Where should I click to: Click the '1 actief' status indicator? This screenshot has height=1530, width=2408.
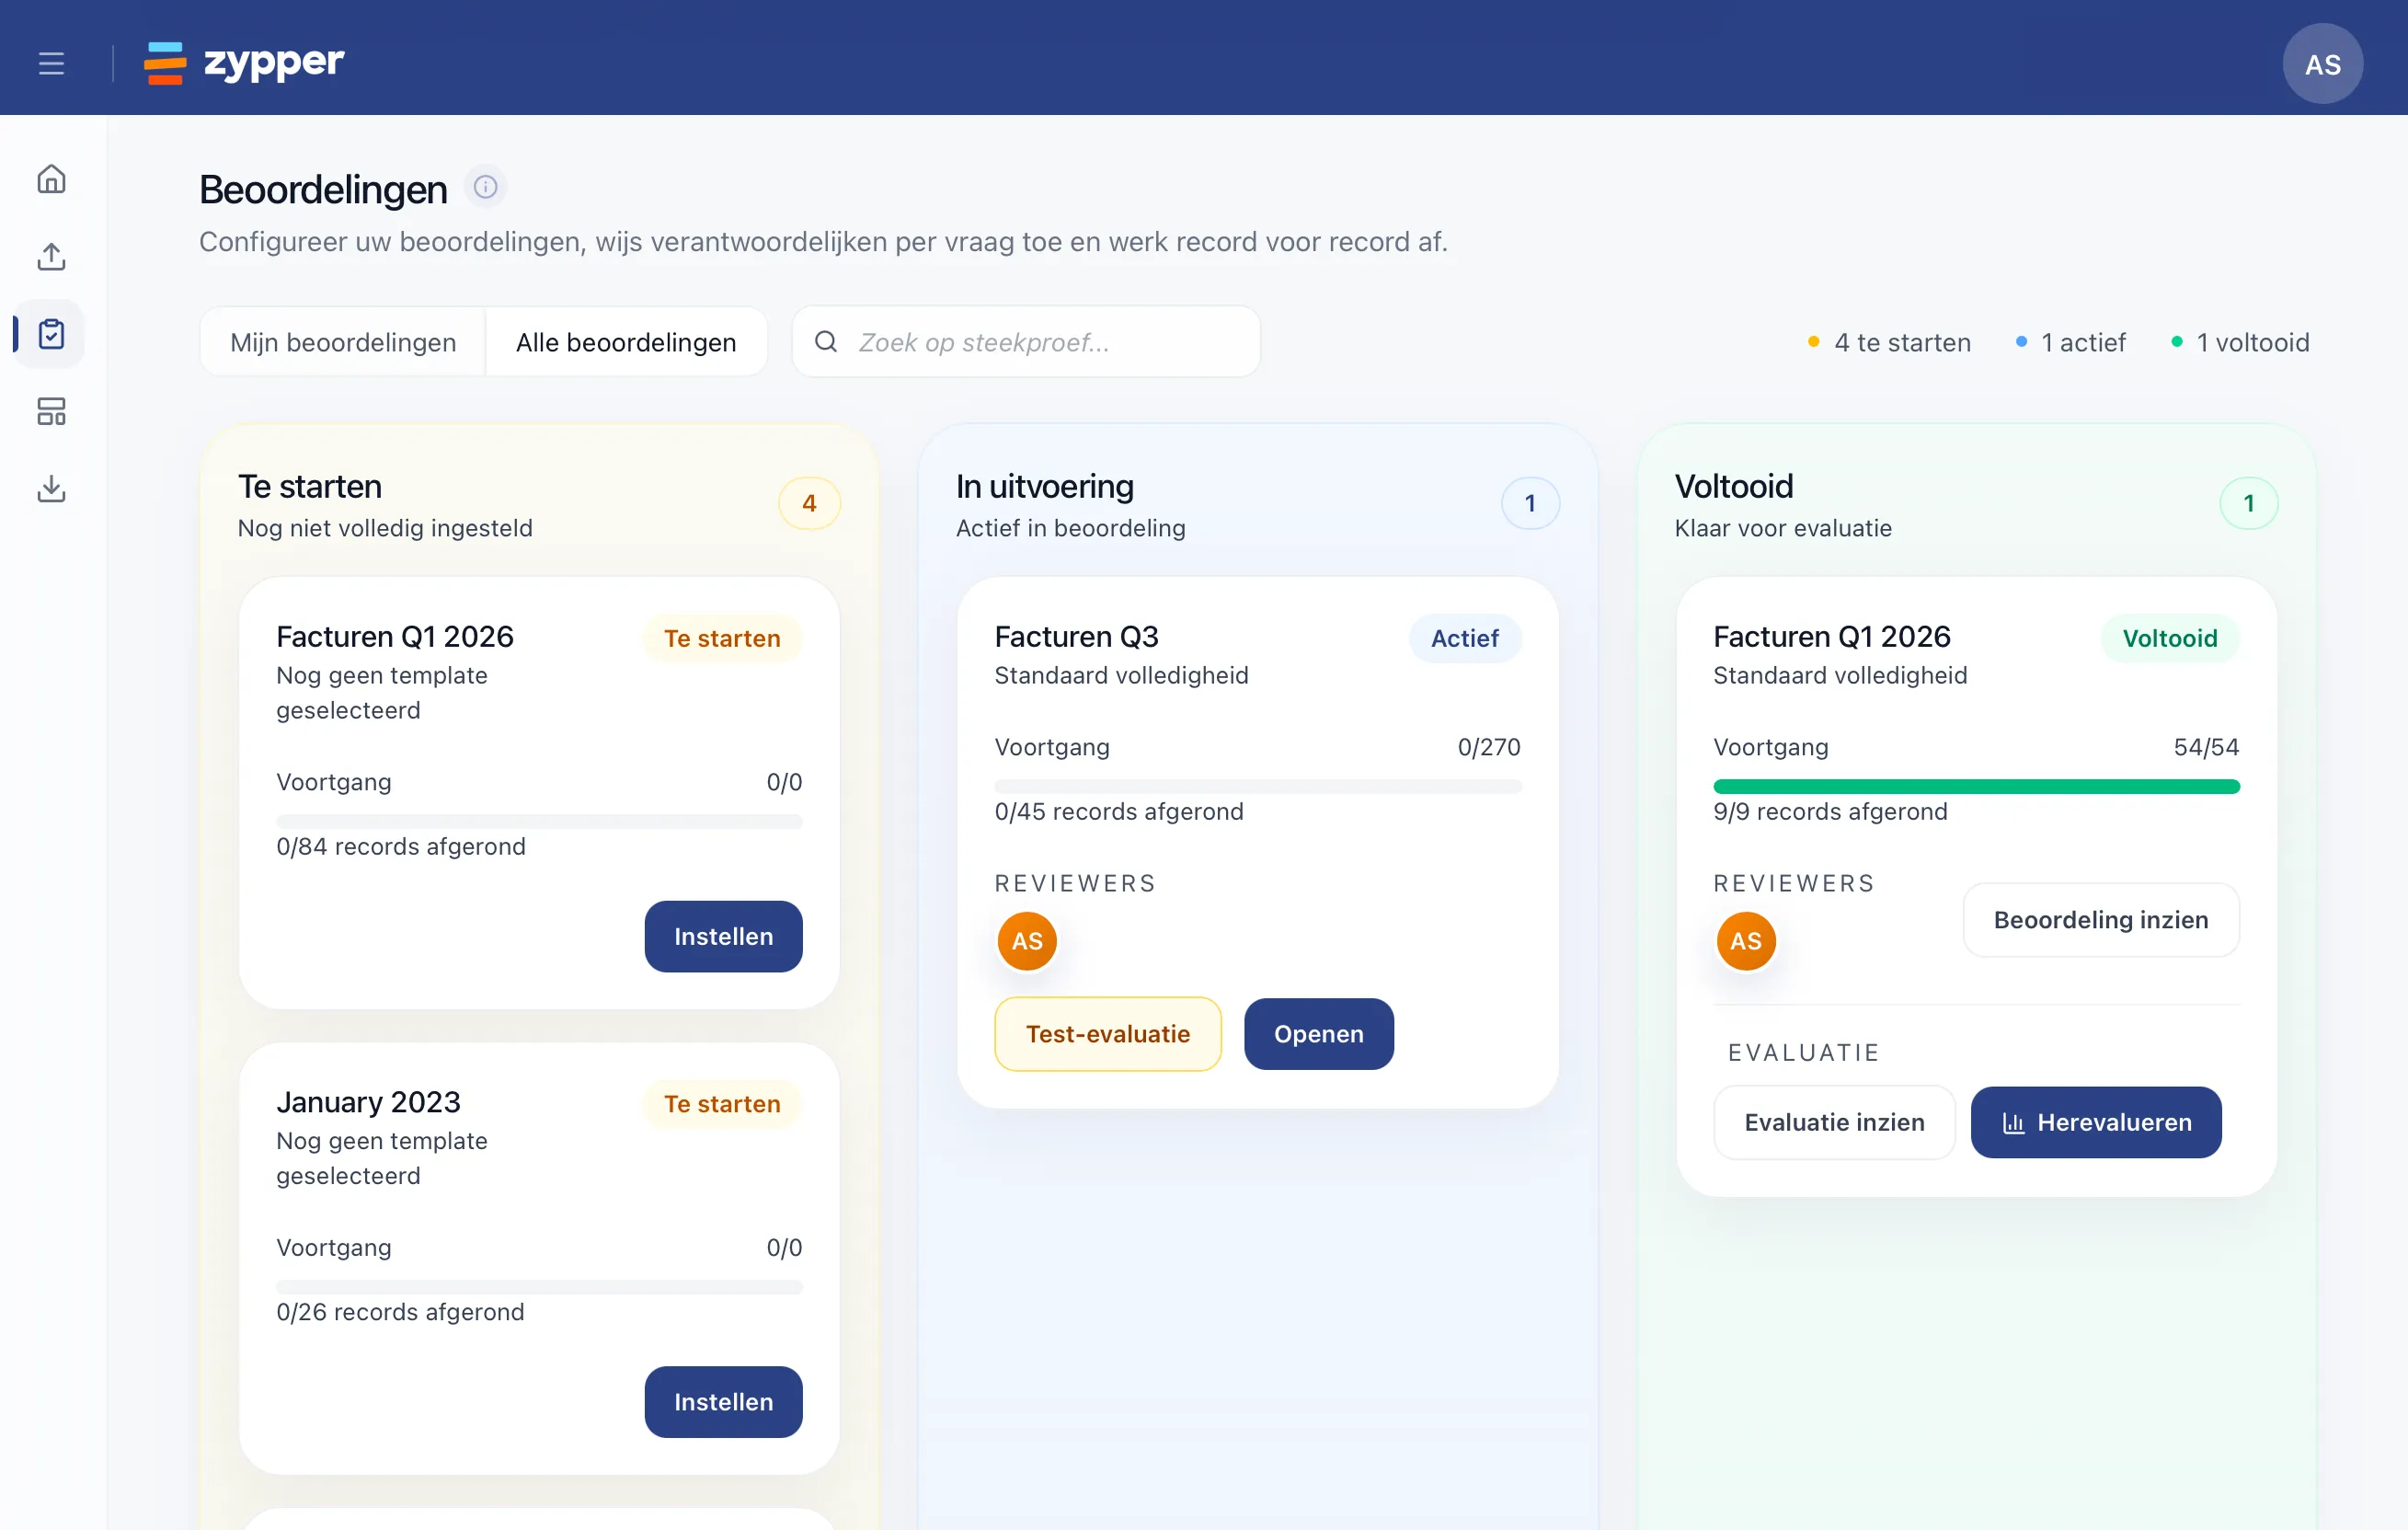[2070, 342]
